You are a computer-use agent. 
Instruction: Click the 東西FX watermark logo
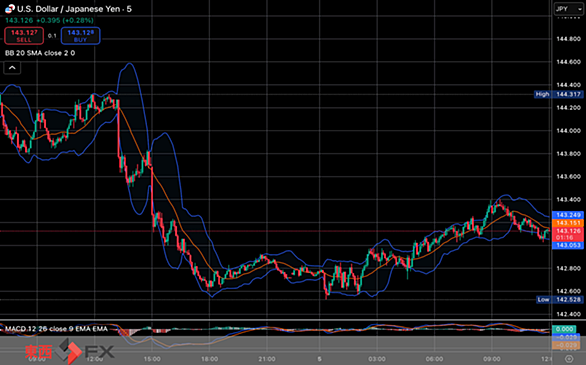70,351
